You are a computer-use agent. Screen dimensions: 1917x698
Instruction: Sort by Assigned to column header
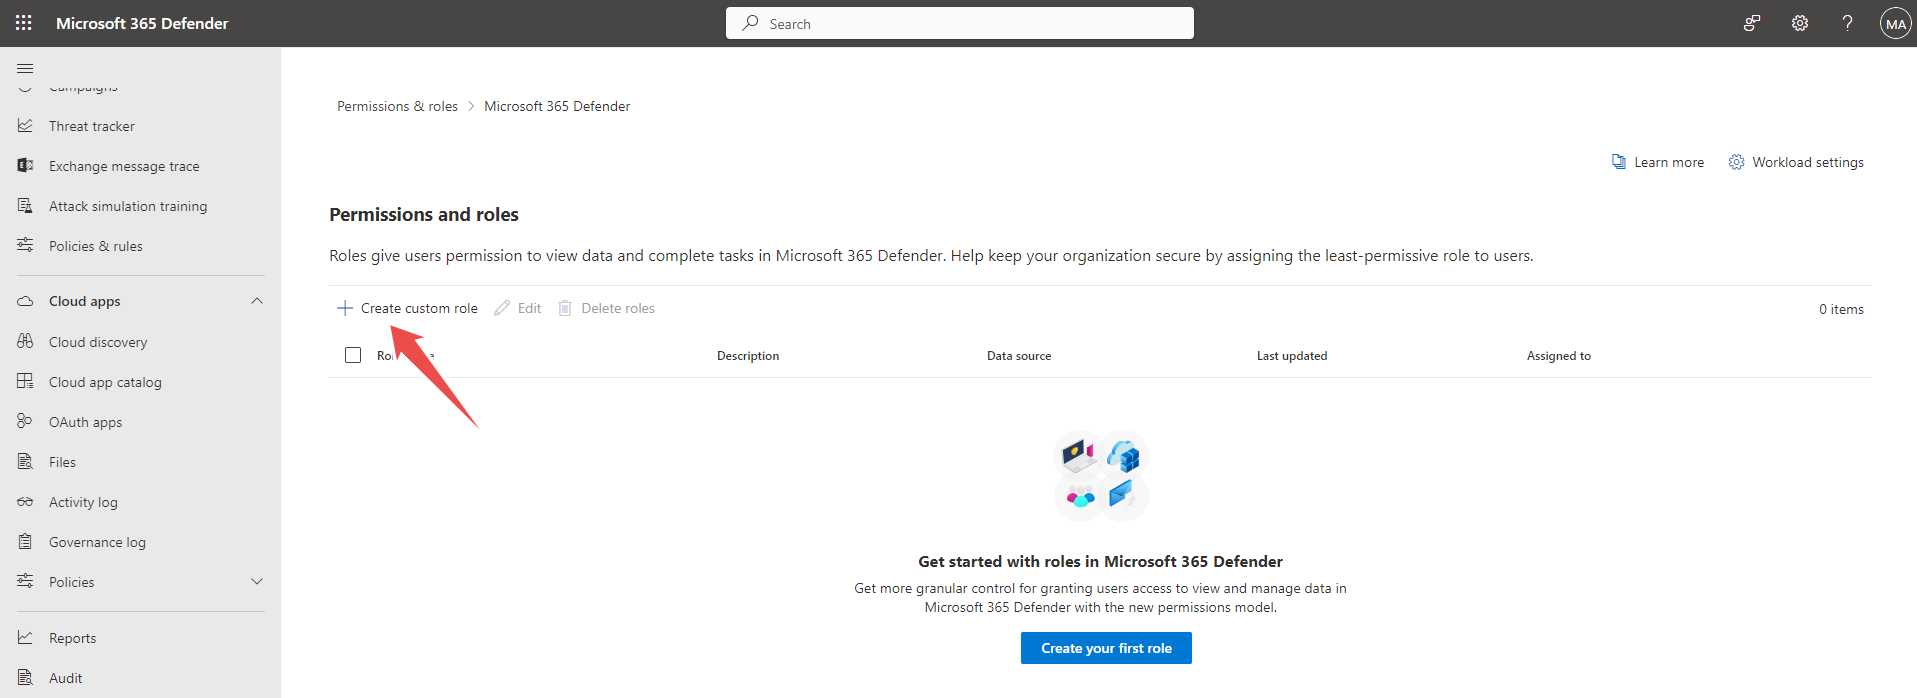point(1559,356)
